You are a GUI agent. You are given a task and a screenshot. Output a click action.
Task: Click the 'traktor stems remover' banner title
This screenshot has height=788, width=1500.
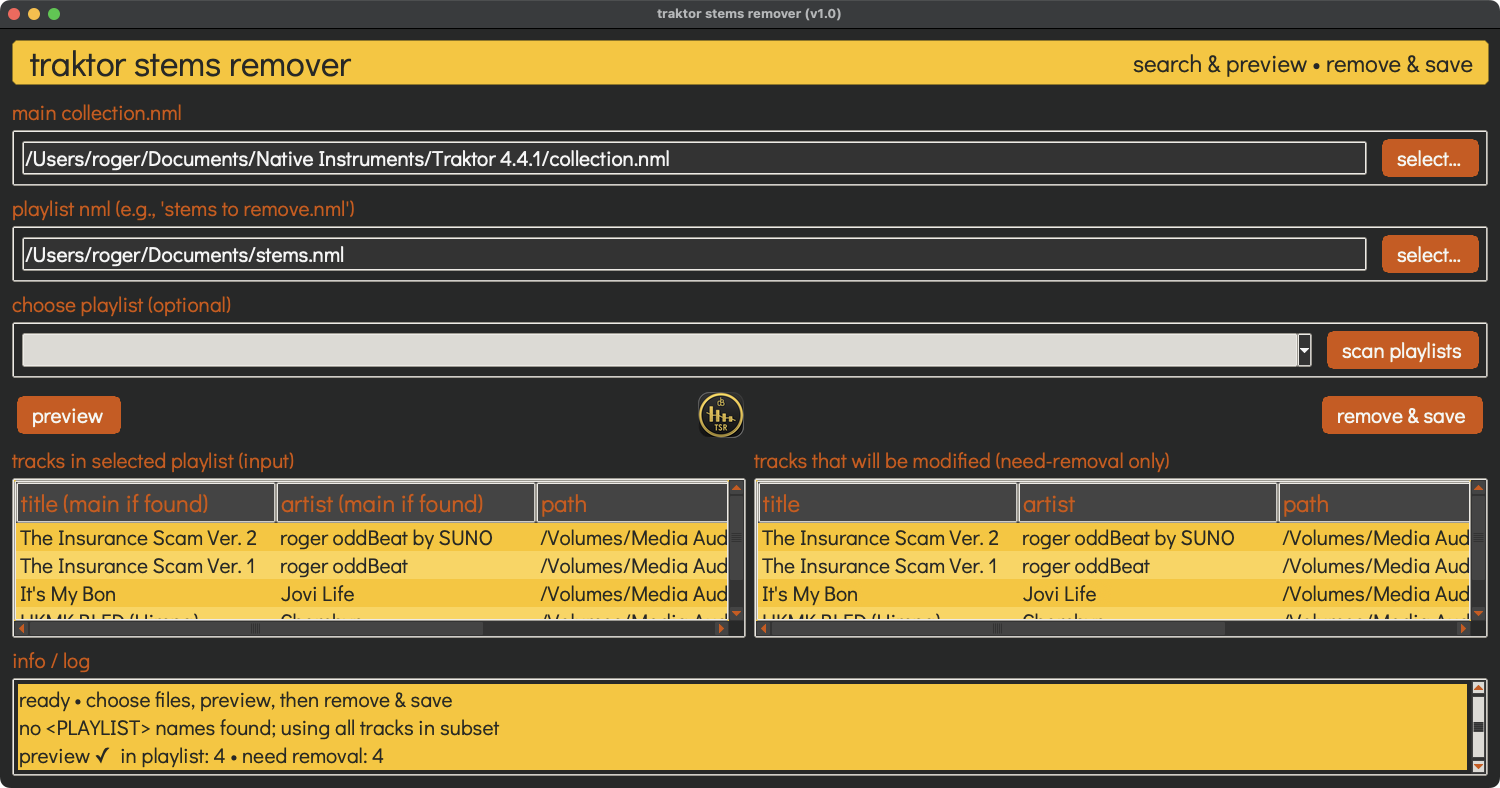coord(190,64)
